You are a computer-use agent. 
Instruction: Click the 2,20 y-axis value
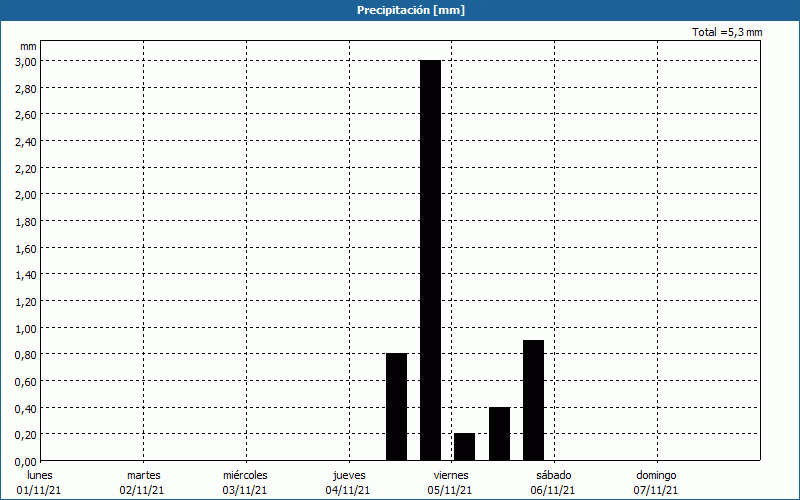(26, 168)
